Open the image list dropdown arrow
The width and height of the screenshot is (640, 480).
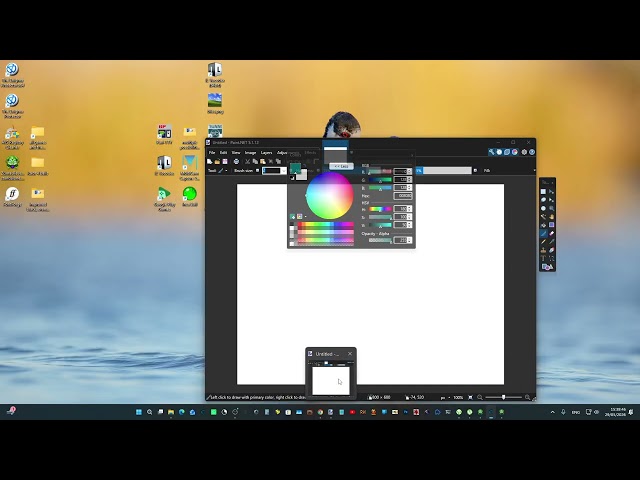point(351,152)
